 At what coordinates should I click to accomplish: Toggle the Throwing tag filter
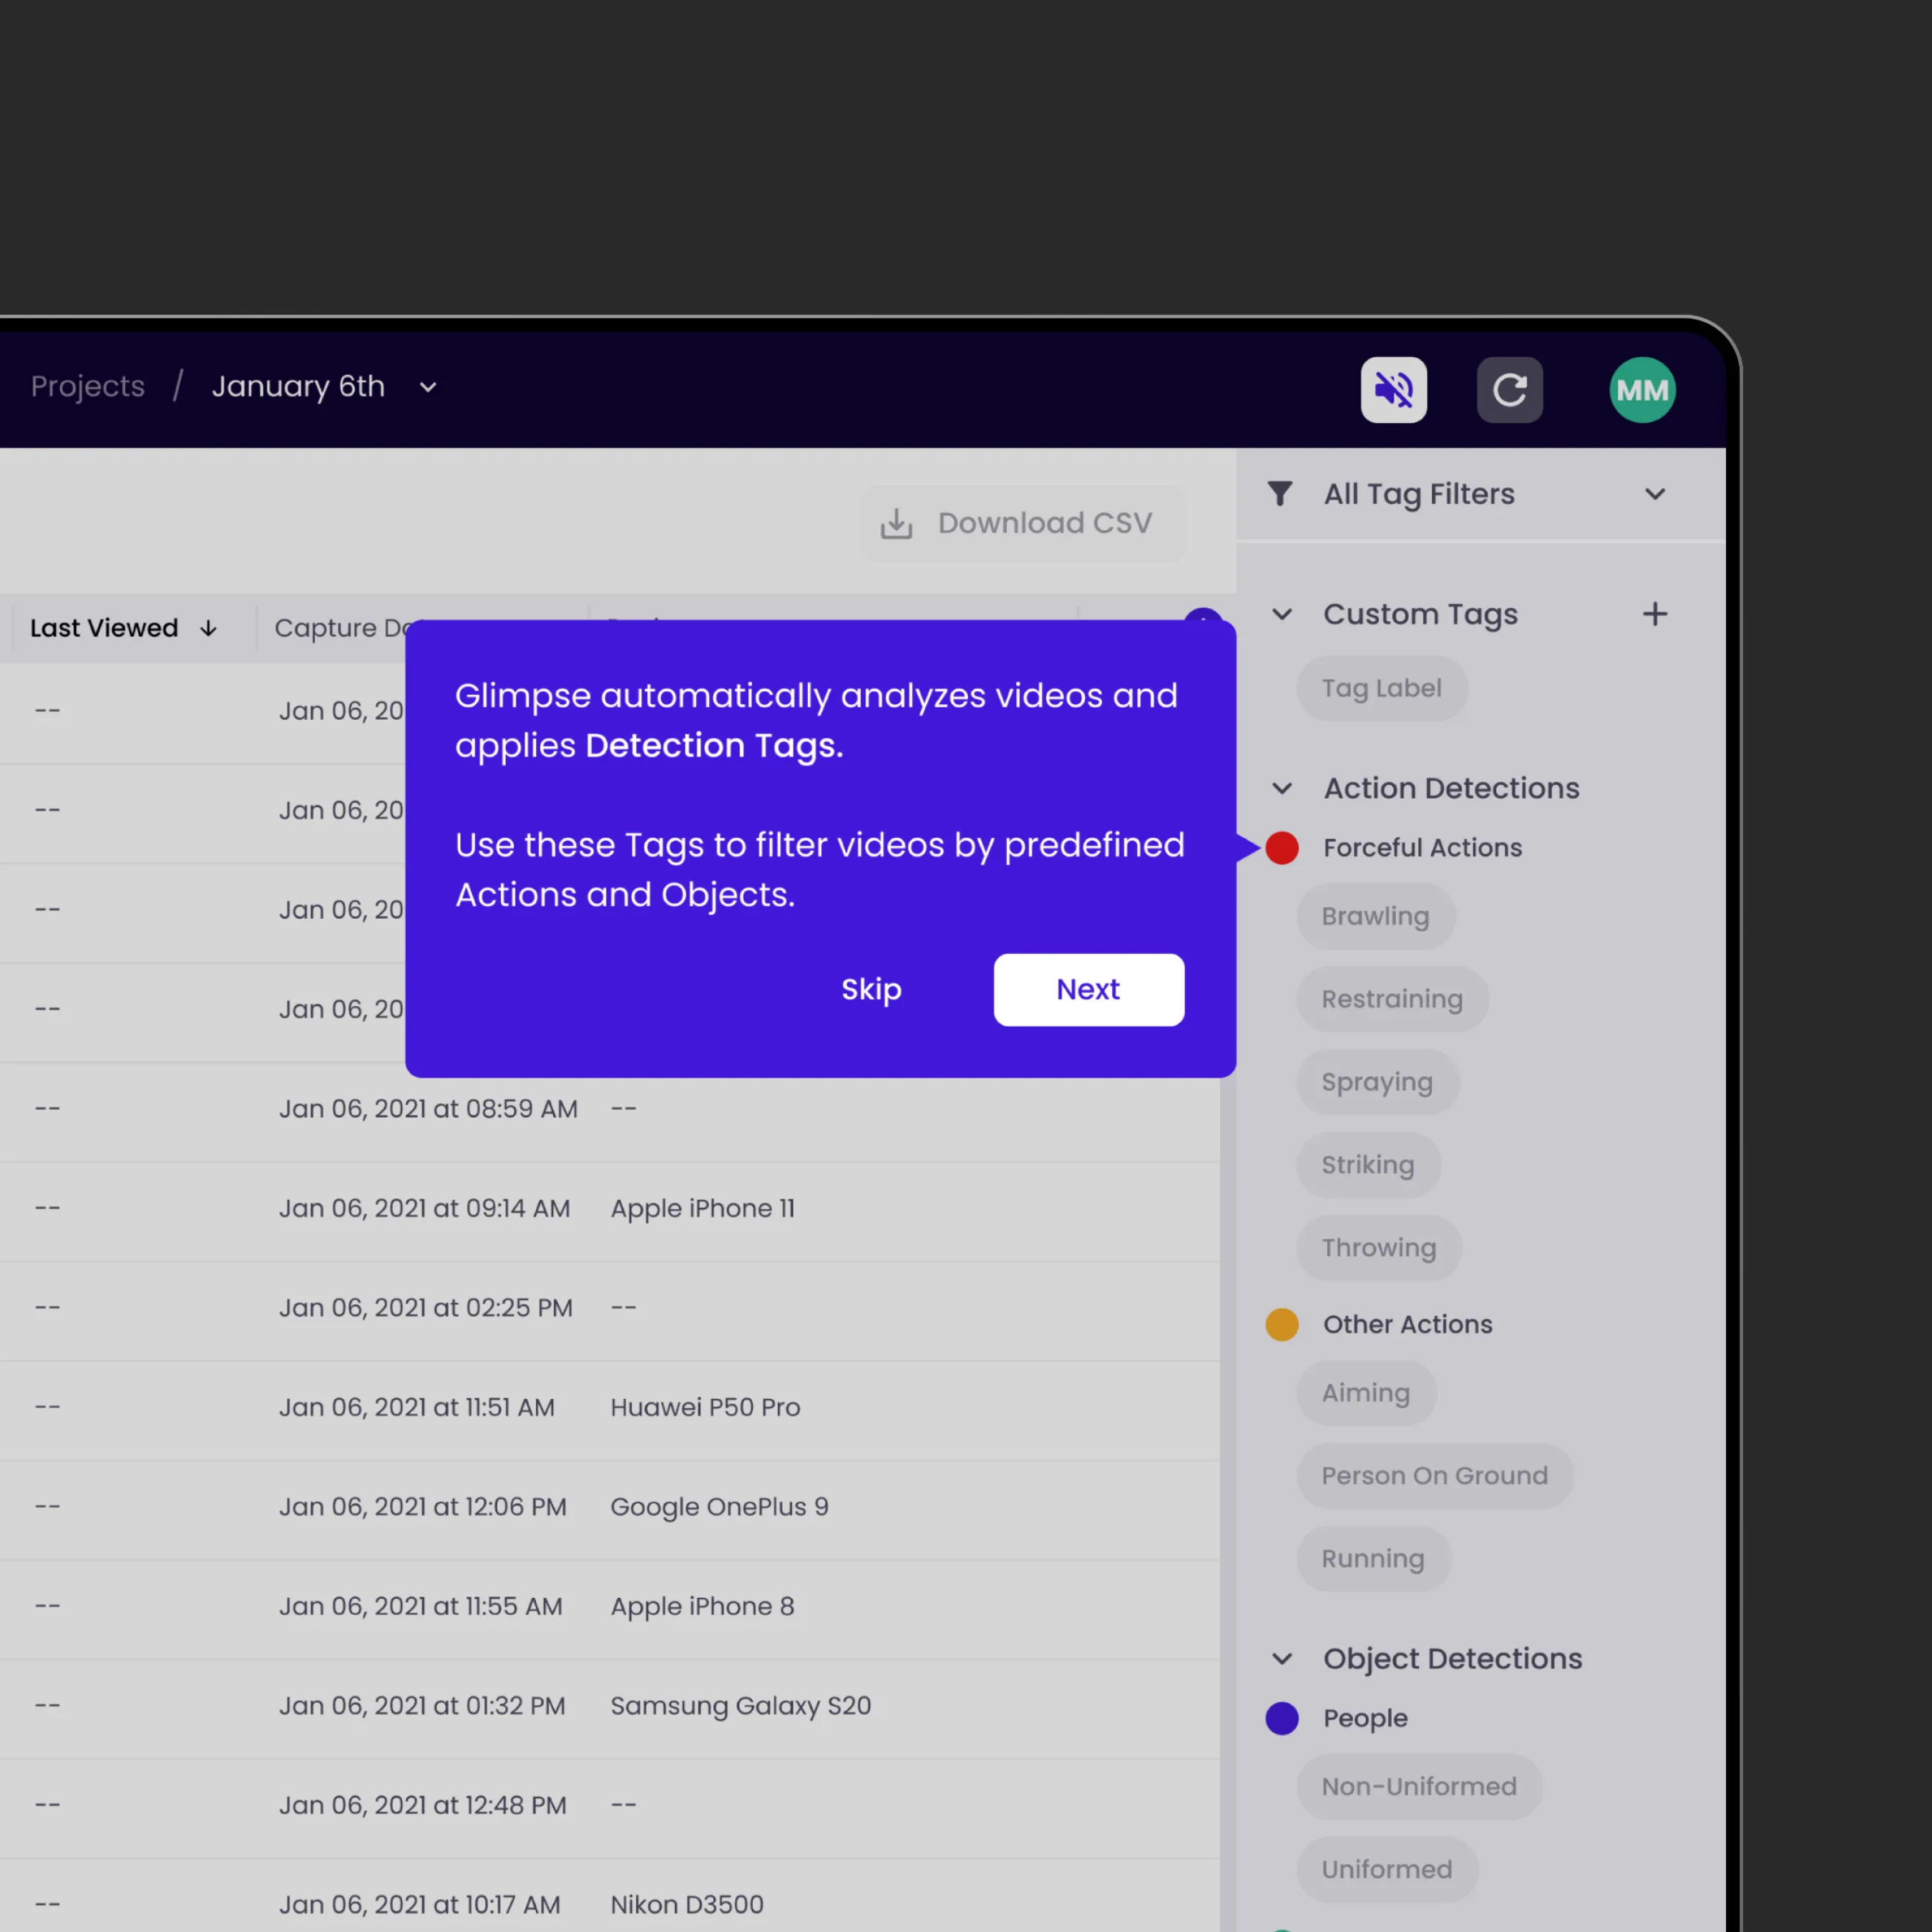coord(1379,1248)
